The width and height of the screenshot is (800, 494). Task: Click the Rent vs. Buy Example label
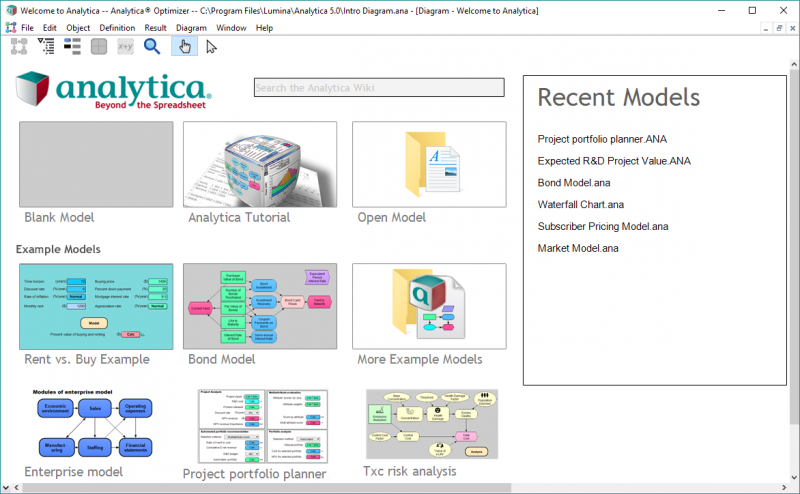tap(87, 360)
